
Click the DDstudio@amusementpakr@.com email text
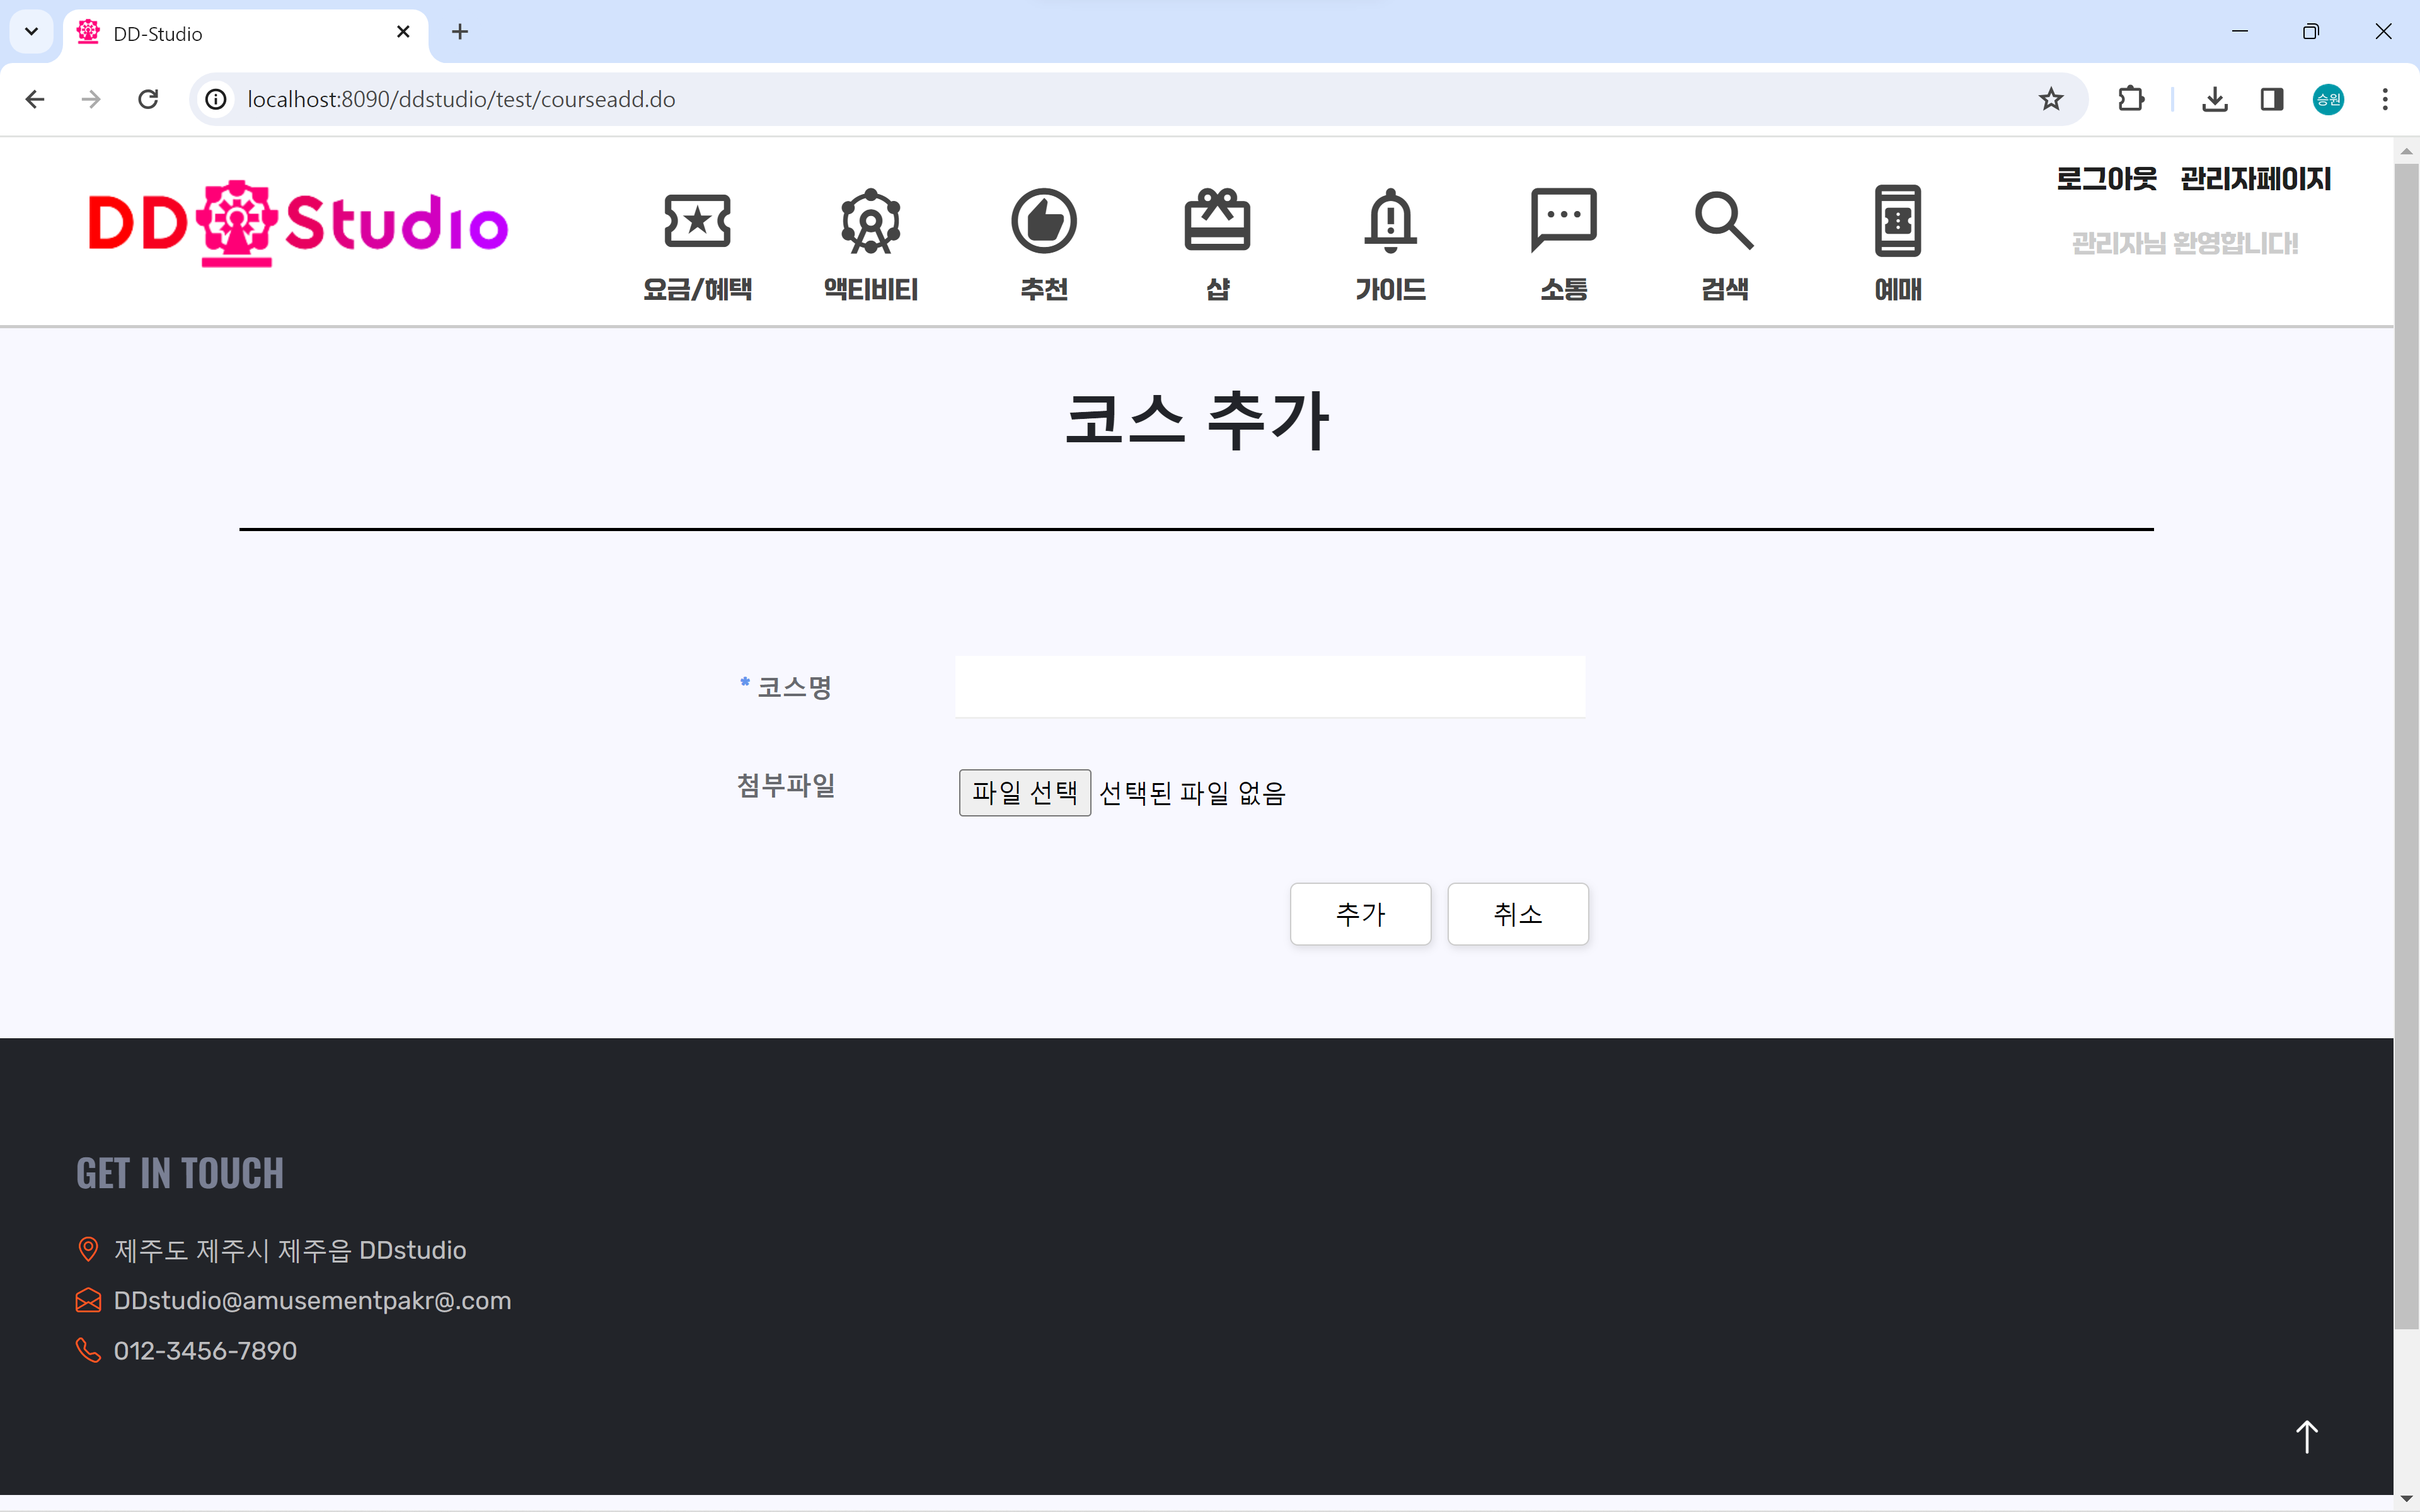click(x=312, y=1300)
